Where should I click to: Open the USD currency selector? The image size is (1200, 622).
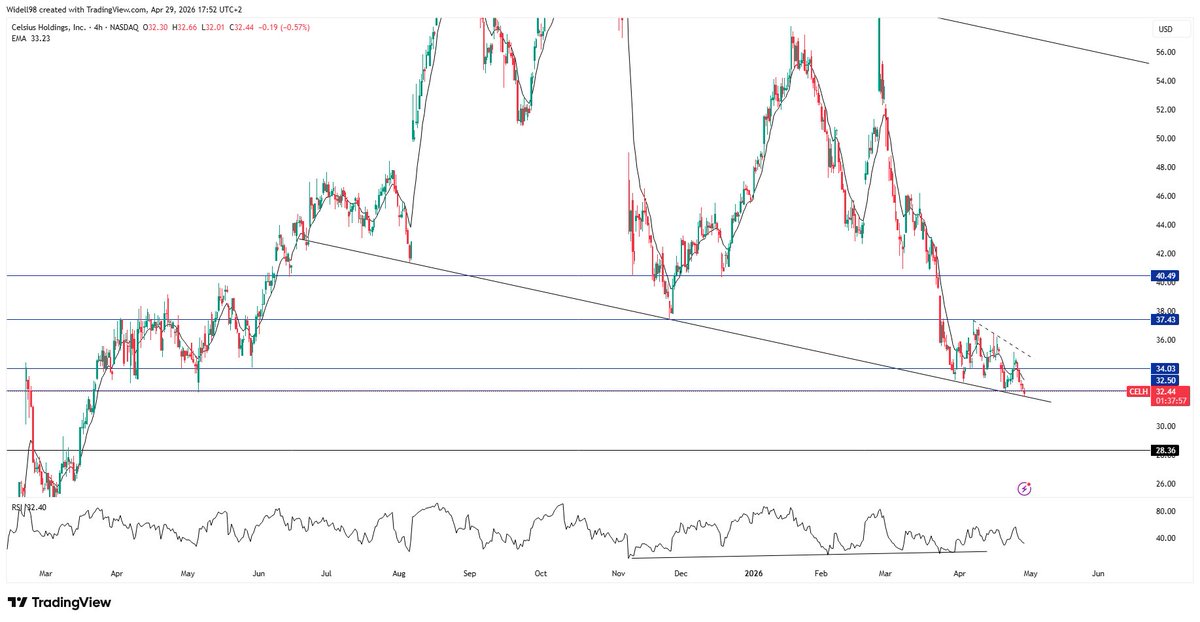pyautogui.click(x=1165, y=29)
